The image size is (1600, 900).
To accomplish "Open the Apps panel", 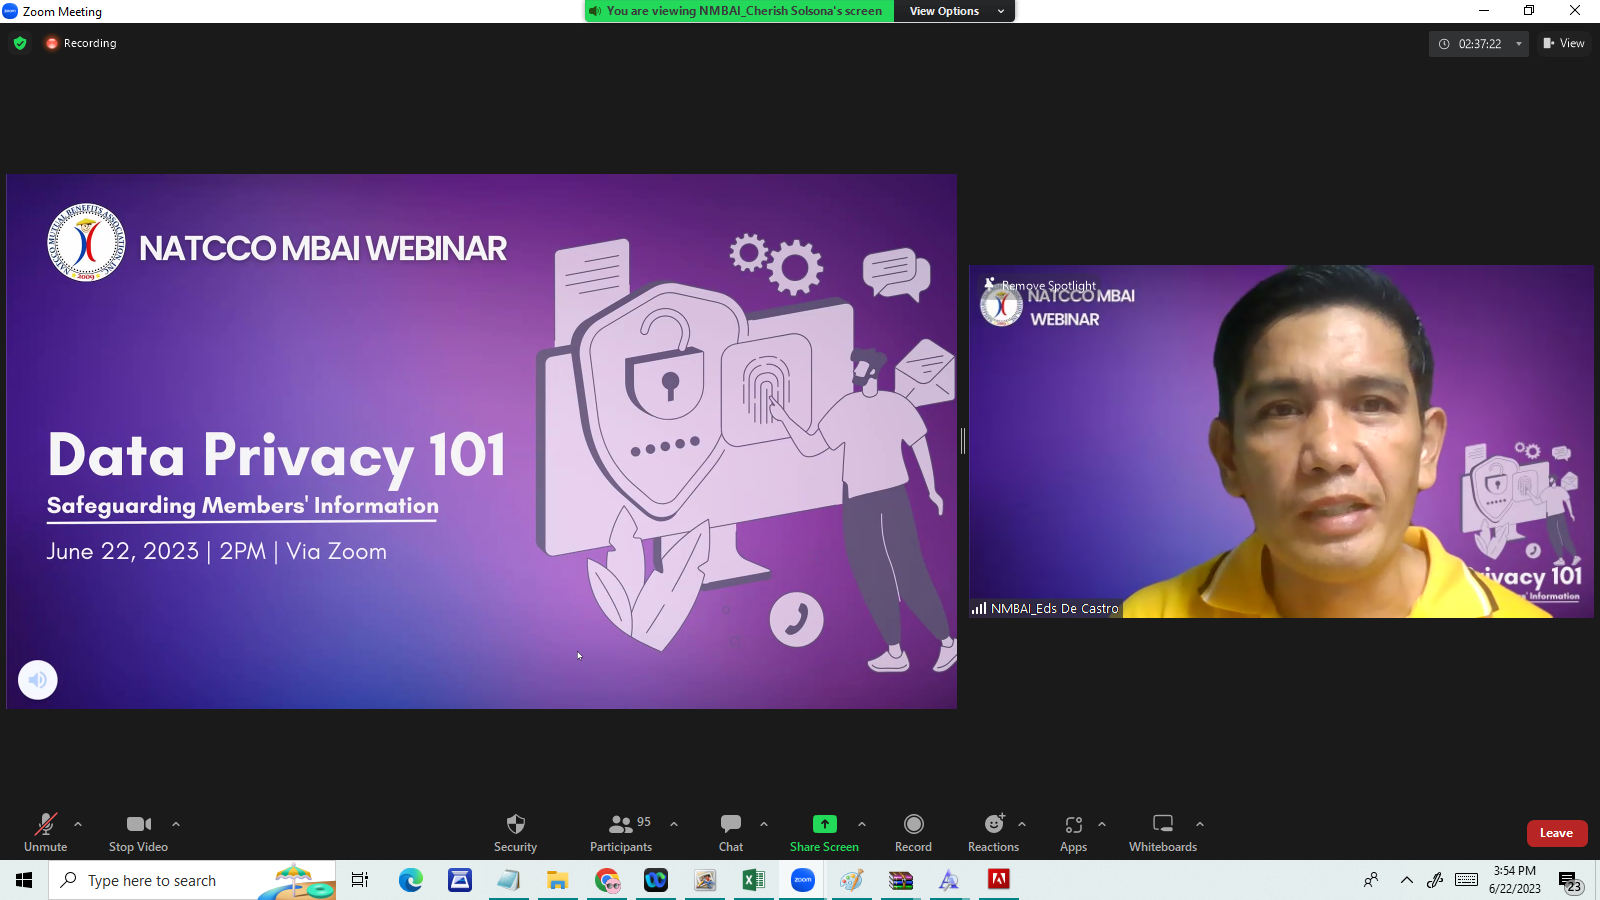I will (x=1073, y=832).
